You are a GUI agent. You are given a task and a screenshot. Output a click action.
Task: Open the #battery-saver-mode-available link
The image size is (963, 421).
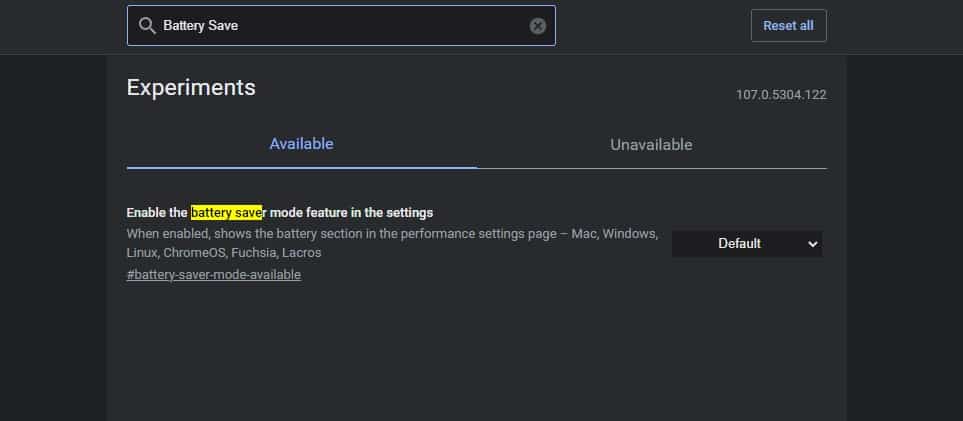tap(214, 275)
